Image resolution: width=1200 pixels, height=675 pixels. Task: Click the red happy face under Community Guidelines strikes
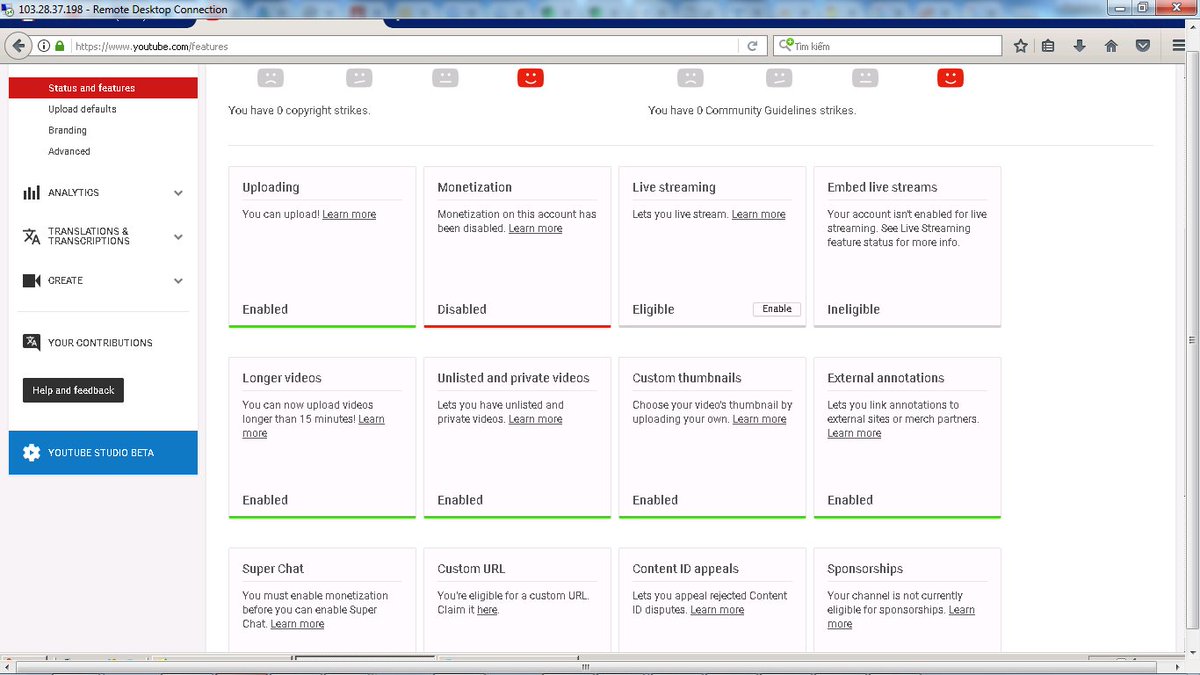click(950, 77)
